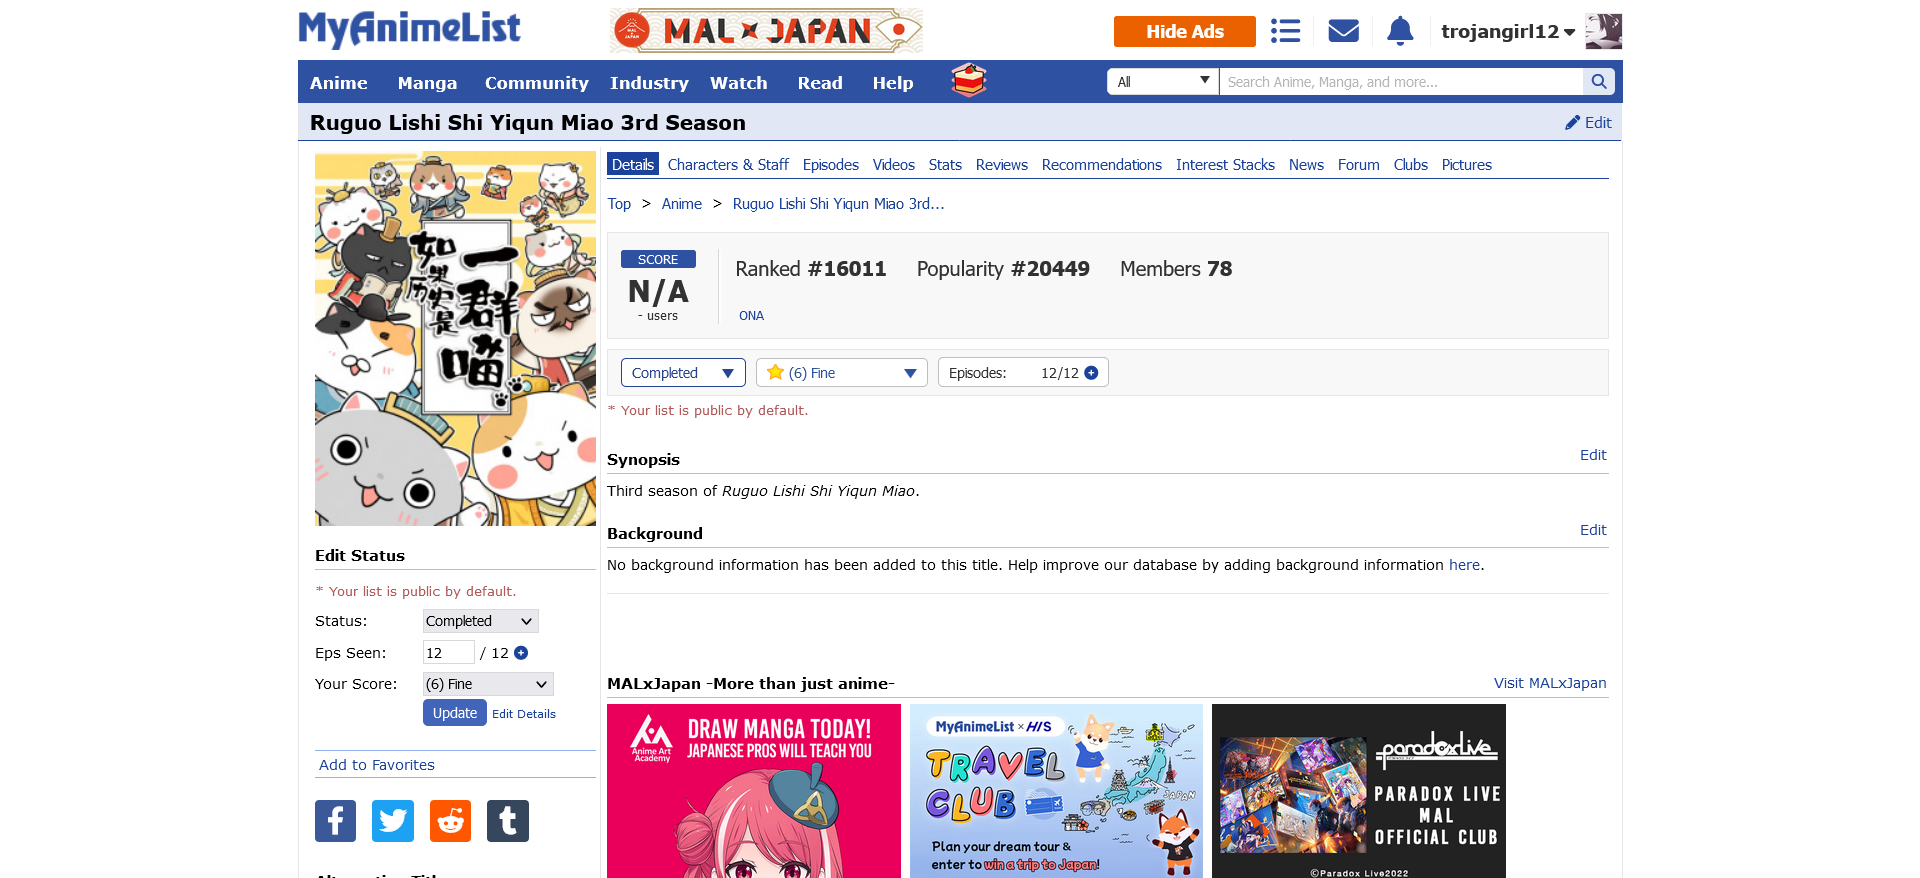Switch to the Reviews tab

coord(1002,165)
